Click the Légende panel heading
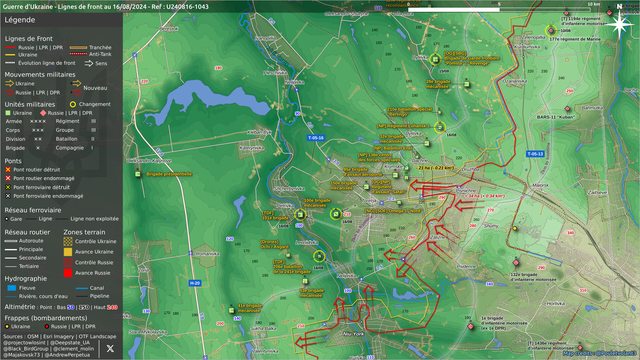 [20, 20]
